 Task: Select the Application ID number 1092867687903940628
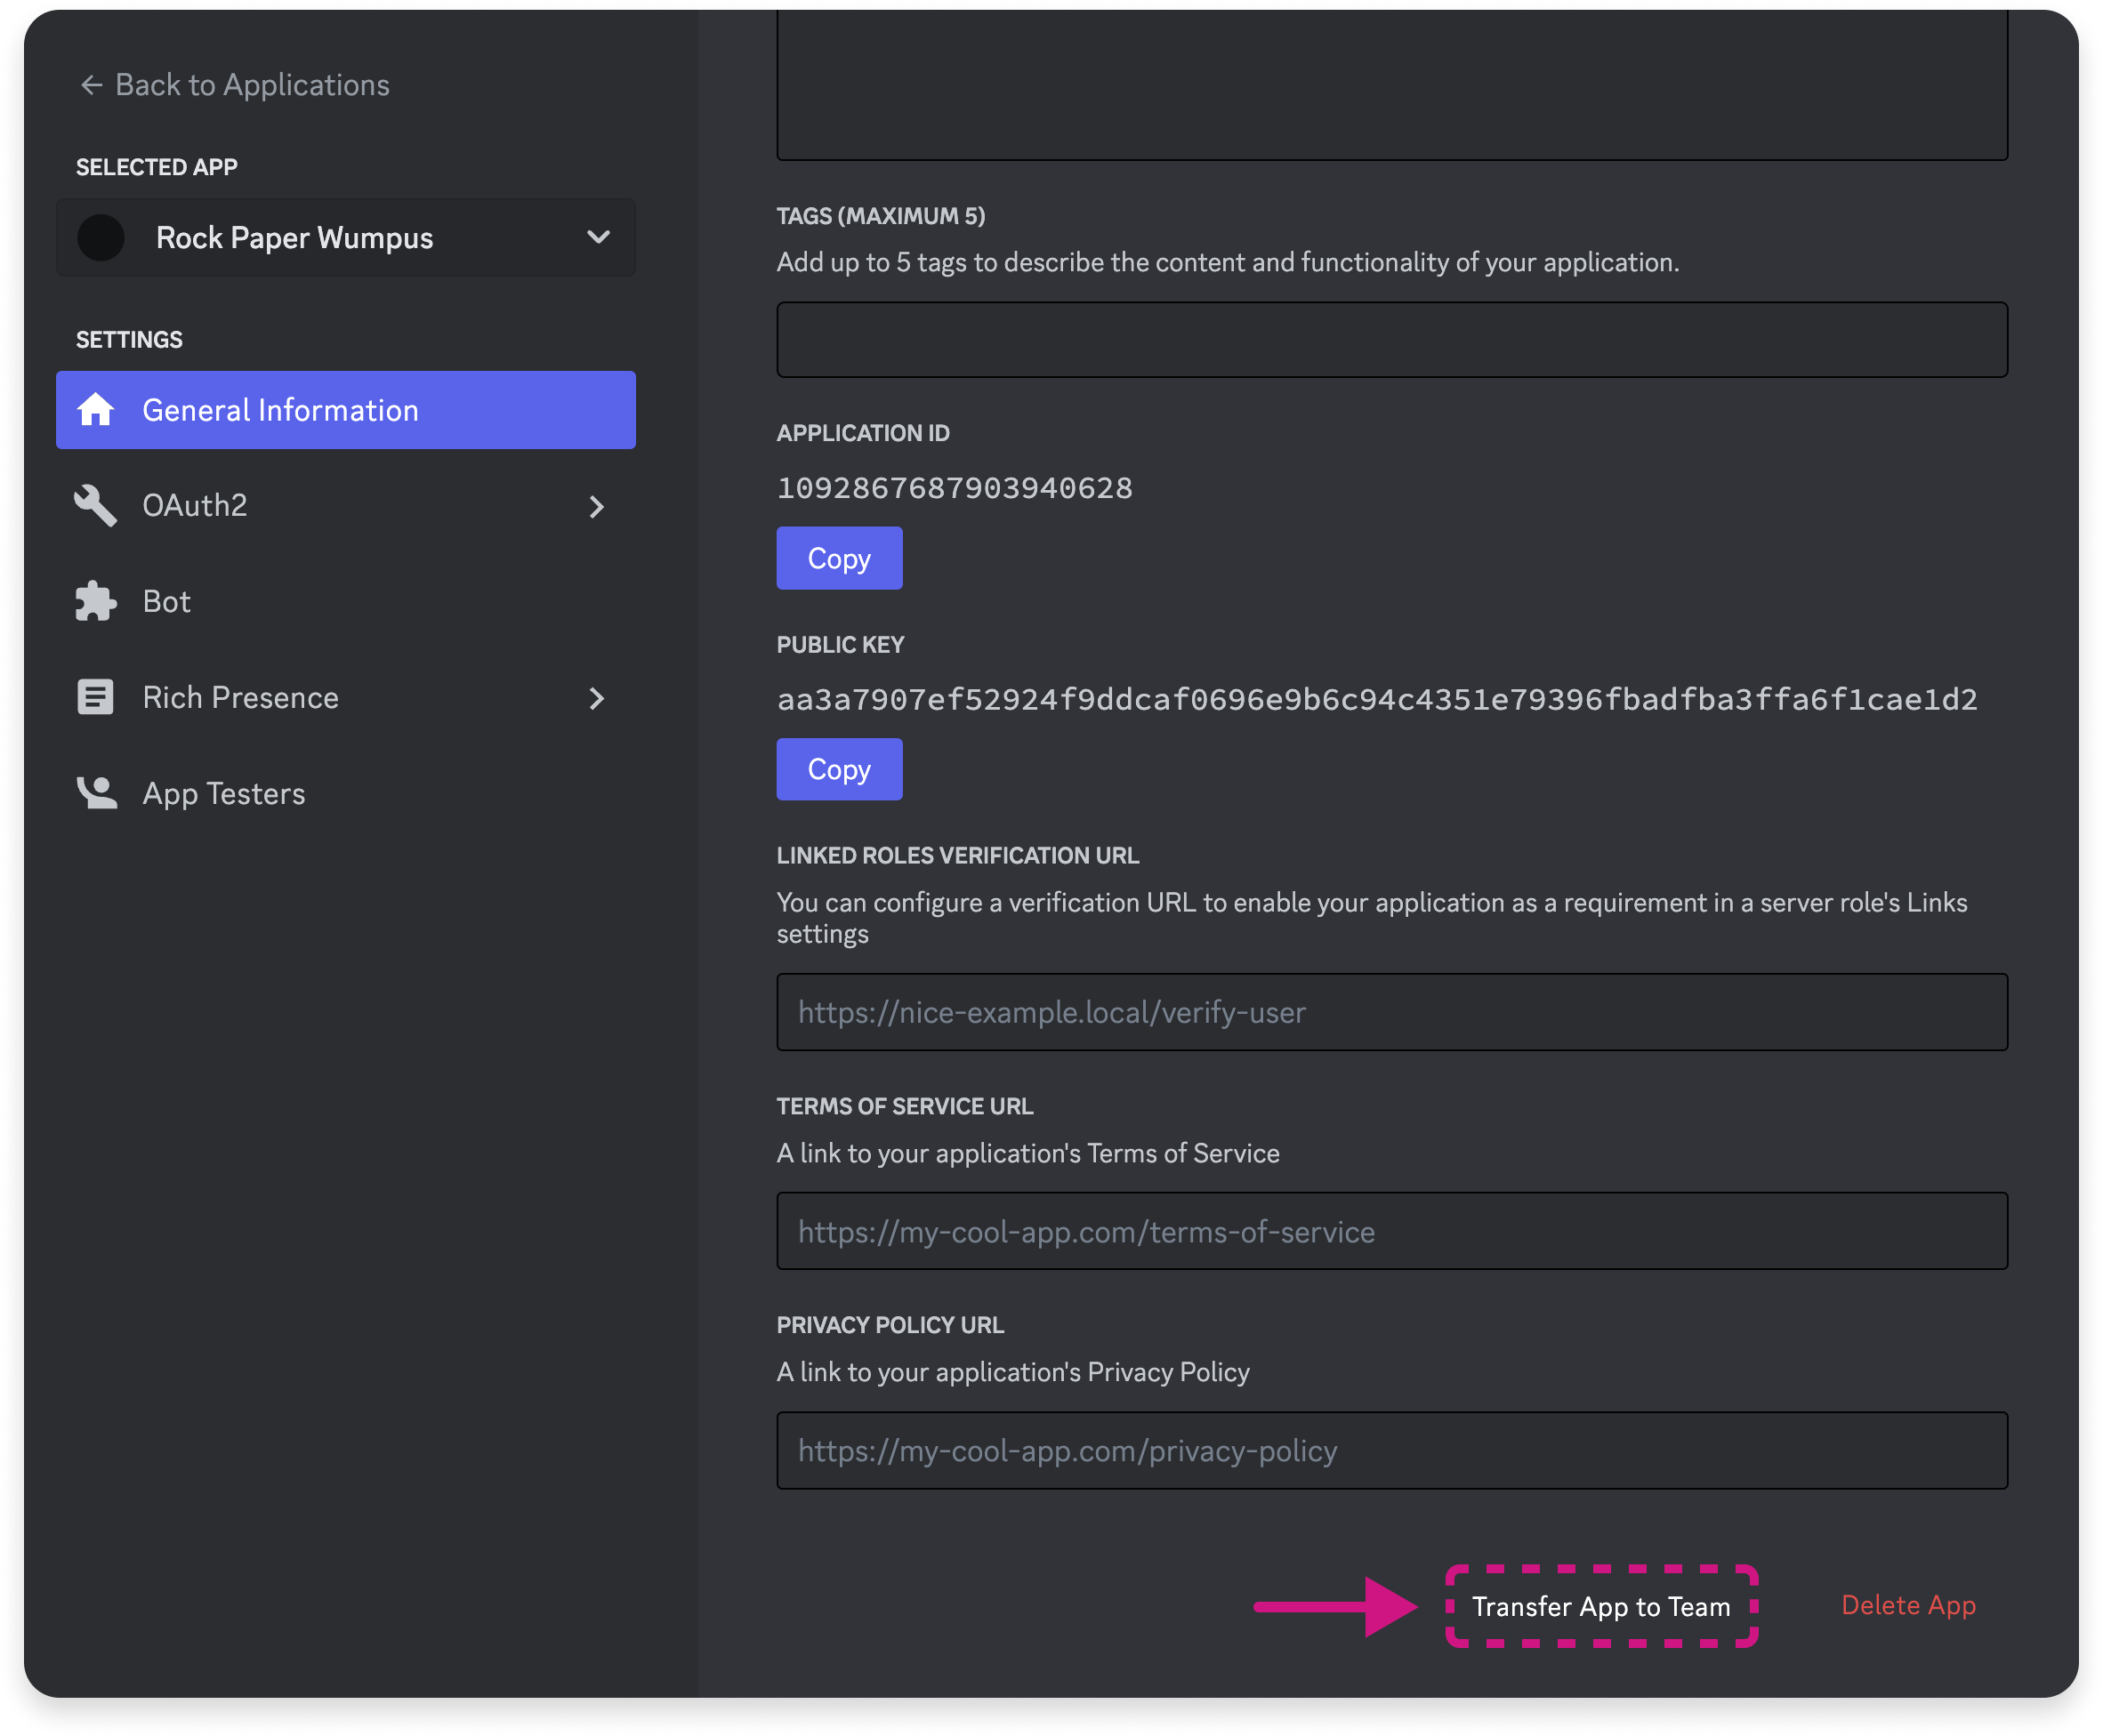(955, 488)
